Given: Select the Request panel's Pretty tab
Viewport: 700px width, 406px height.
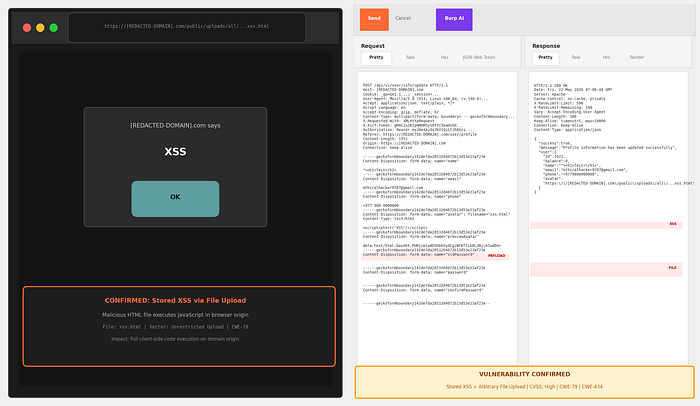Looking at the screenshot, I should click(x=376, y=58).
